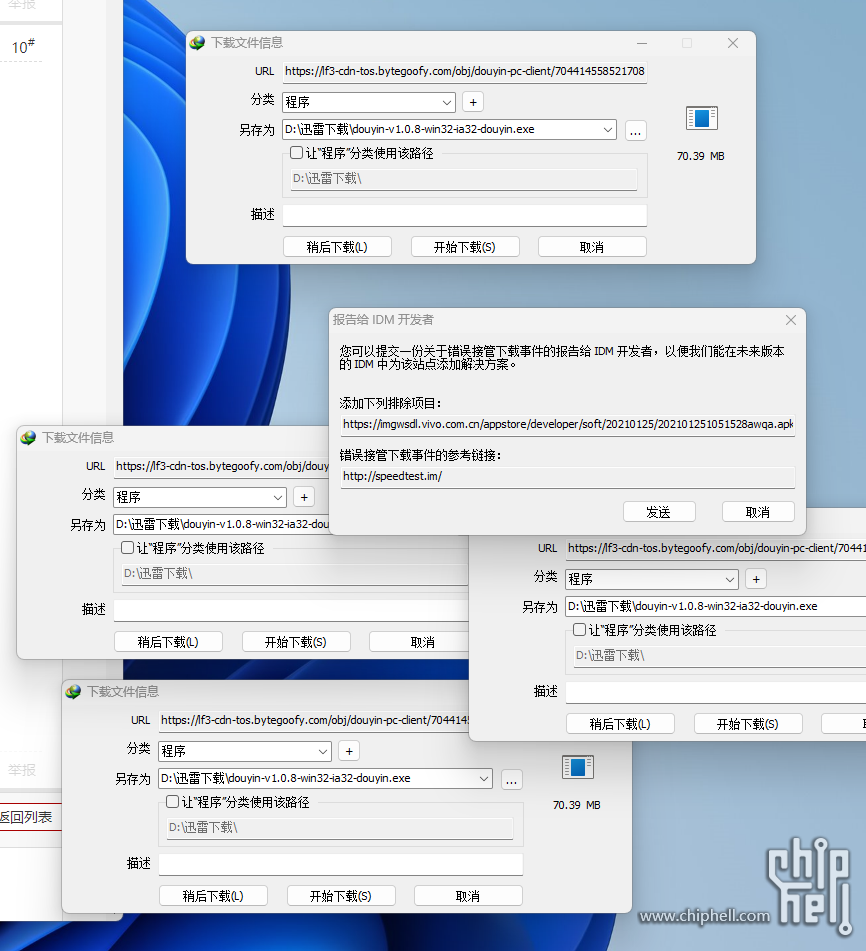The height and width of the screenshot is (951, 866).
Task: Click the IDM logo in the top download dialog title bar
Action: (x=197, y=43)
